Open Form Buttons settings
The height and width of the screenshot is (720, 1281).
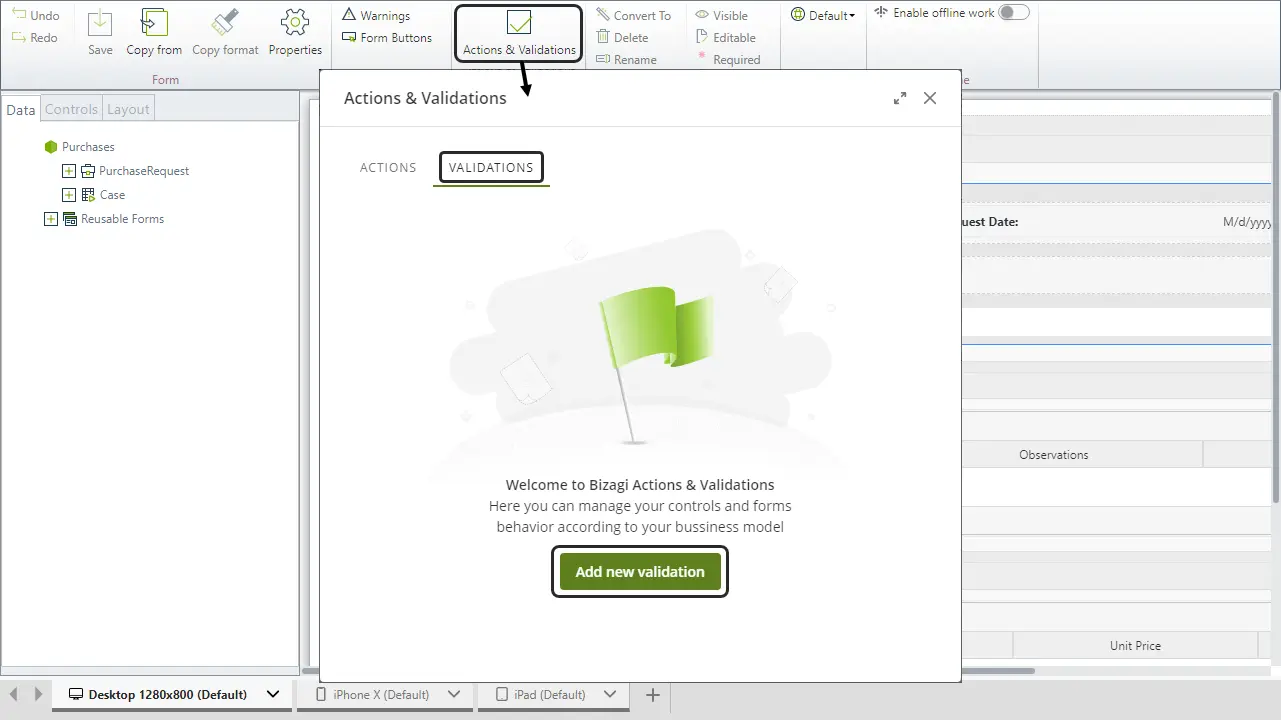tap(387, 37)
